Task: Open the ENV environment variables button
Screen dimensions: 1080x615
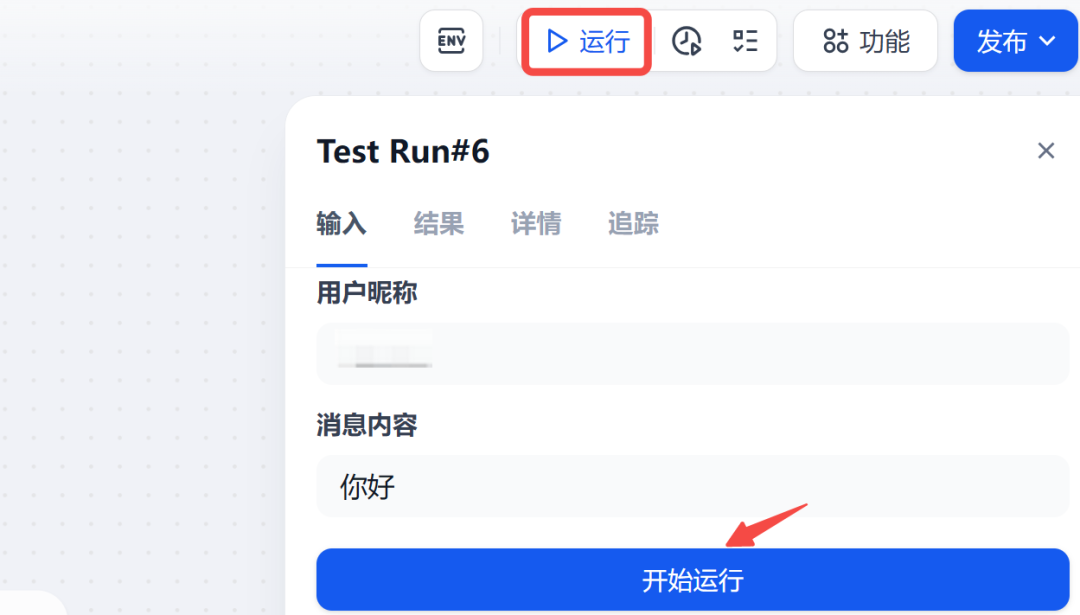Action: [451, 41]
